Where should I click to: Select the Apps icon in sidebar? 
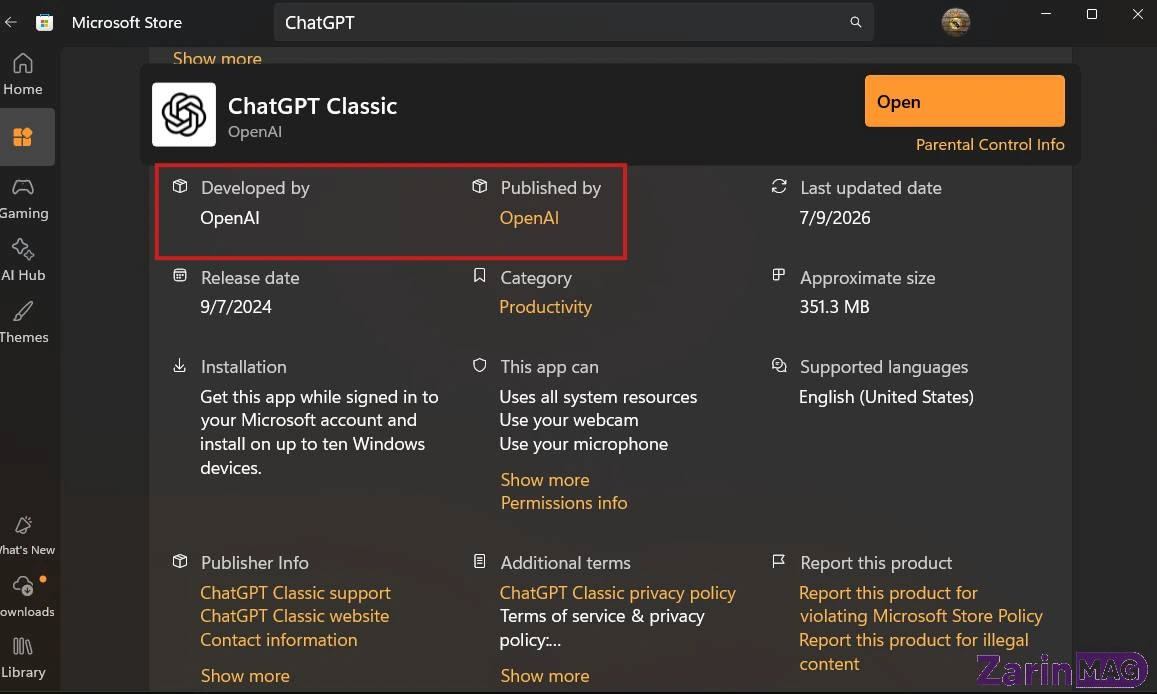coord(23,137)
